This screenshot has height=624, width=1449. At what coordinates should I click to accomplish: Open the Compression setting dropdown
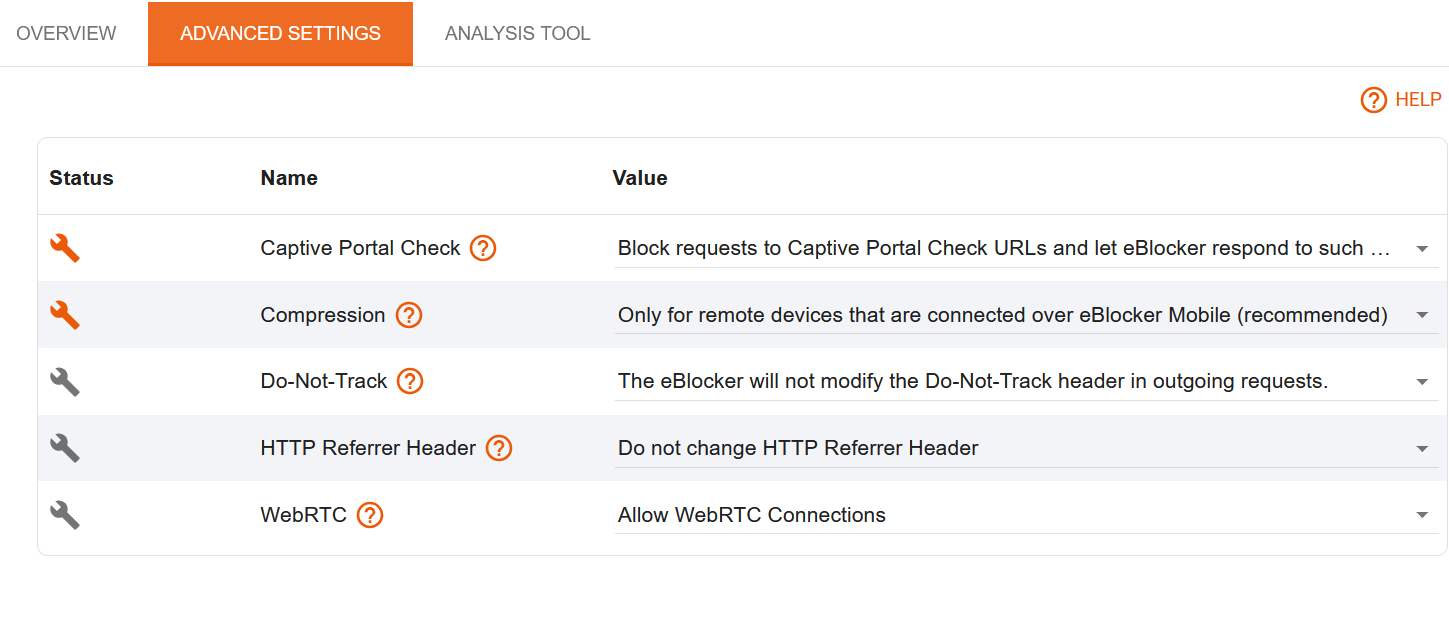tap(1026, 315)
